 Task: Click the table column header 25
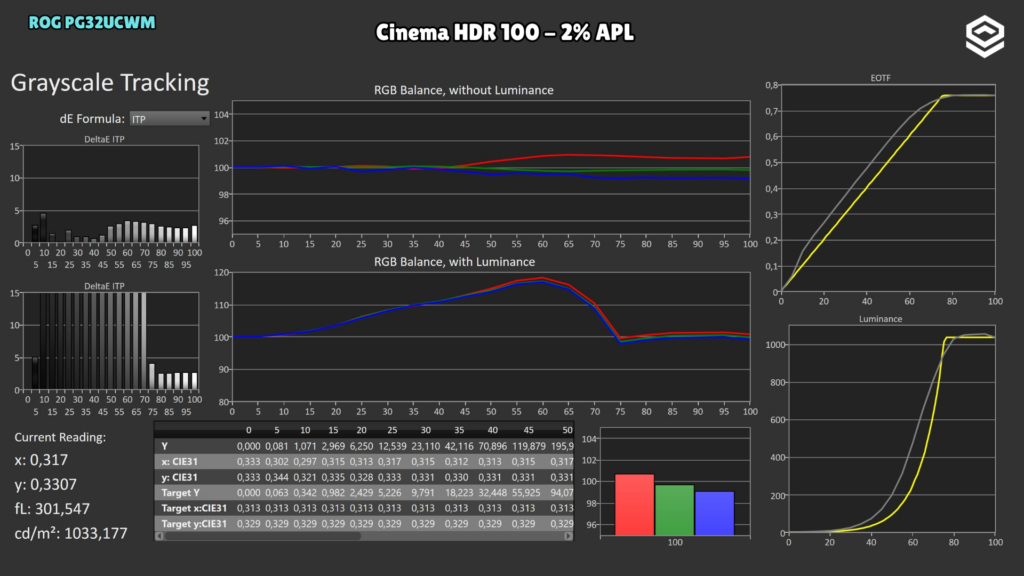392,430
